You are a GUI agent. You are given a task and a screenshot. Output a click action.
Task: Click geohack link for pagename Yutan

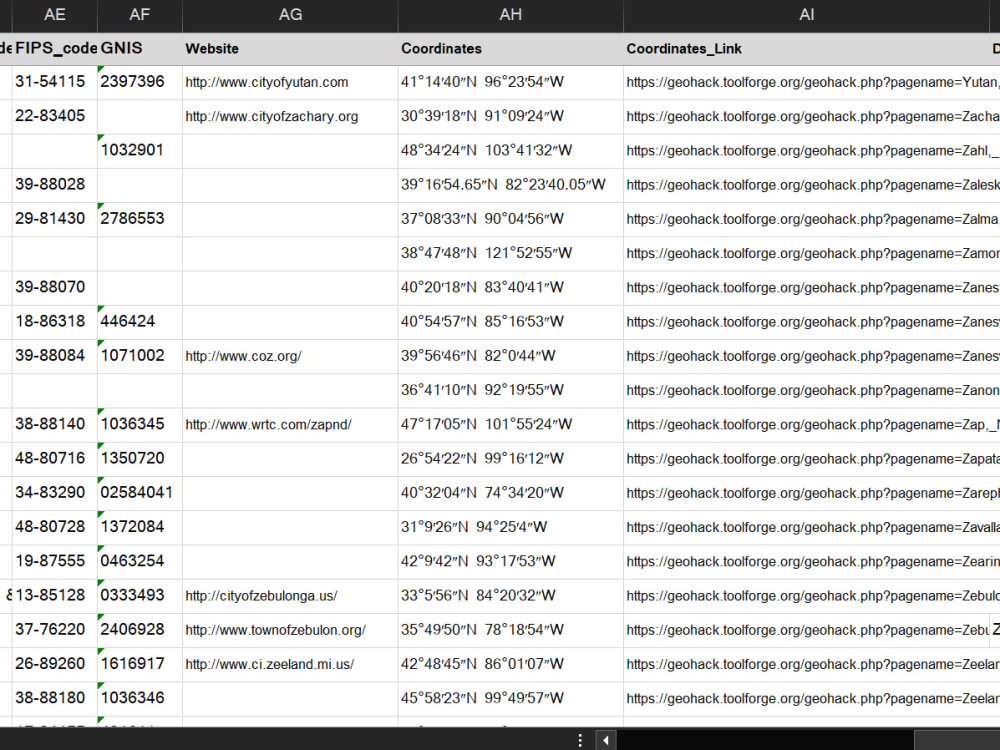[x=812, y=82]
